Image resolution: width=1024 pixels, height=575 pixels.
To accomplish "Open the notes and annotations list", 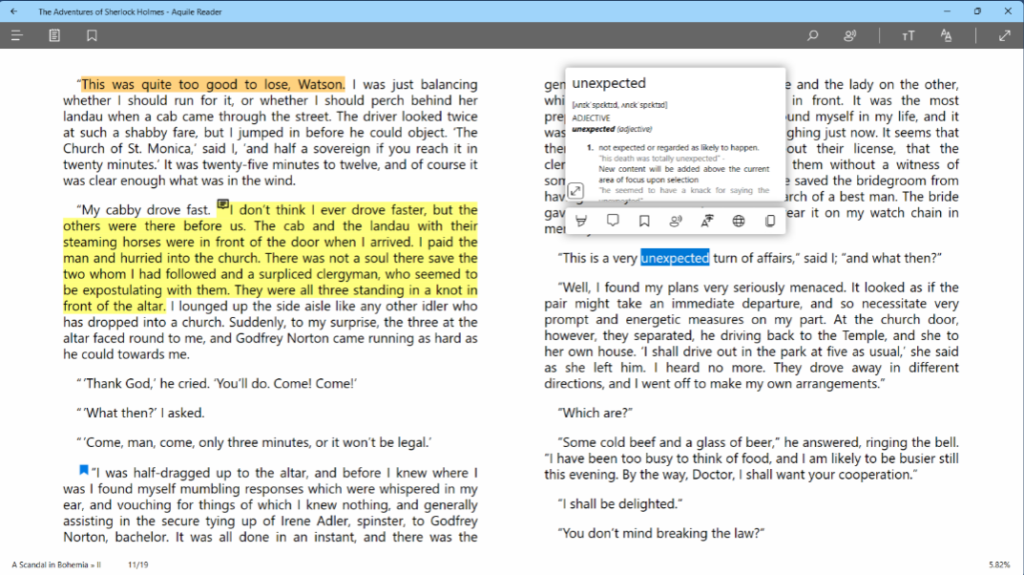I will (x=54, y=36).
